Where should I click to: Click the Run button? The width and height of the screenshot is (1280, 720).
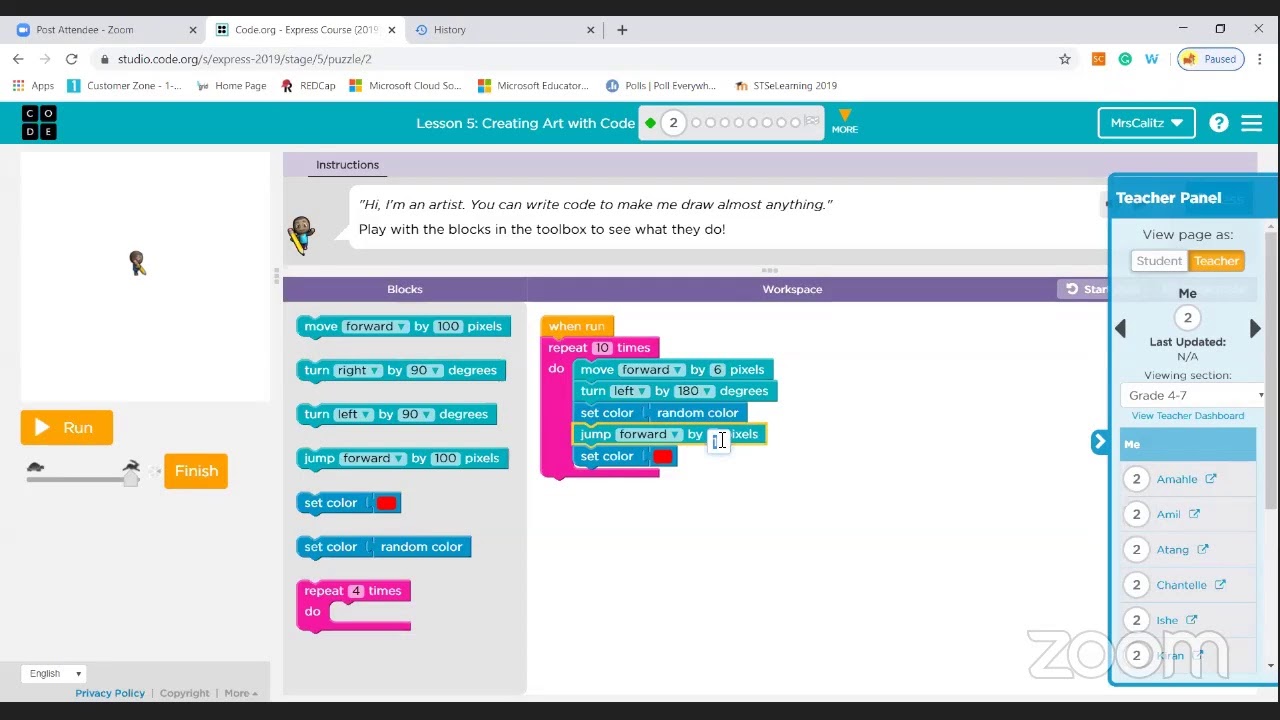[x=66, y=428]
